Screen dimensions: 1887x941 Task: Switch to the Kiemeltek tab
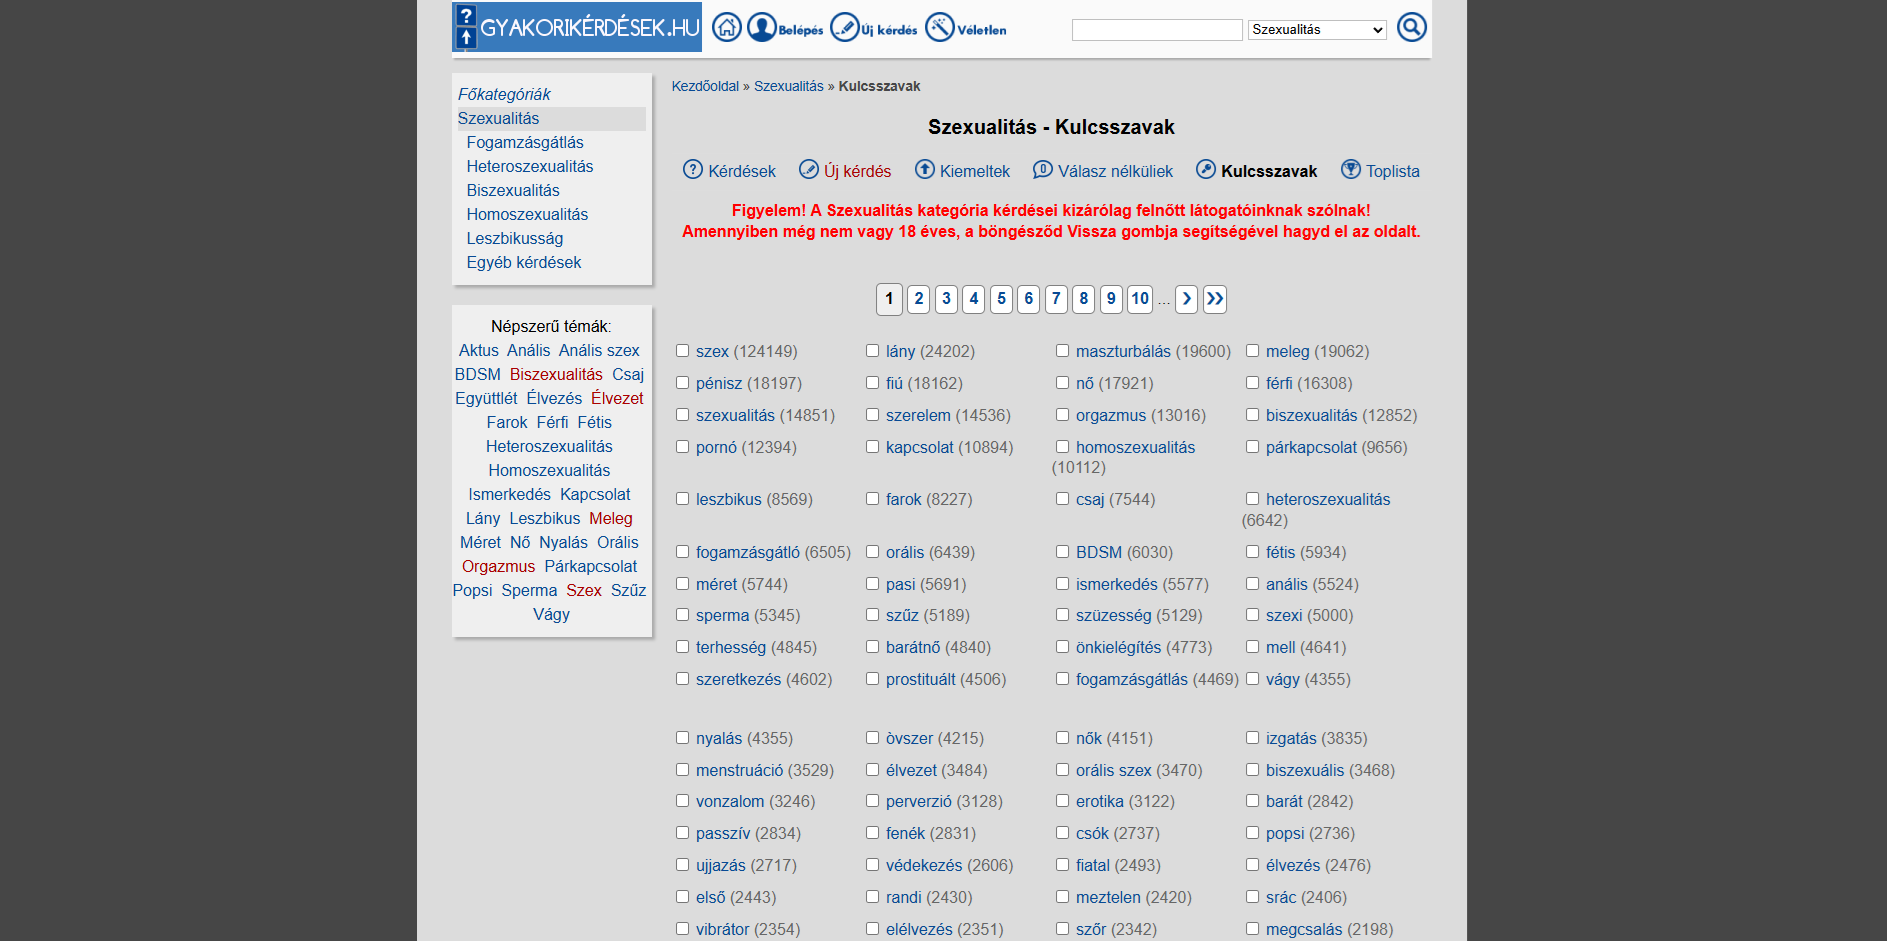975,171
